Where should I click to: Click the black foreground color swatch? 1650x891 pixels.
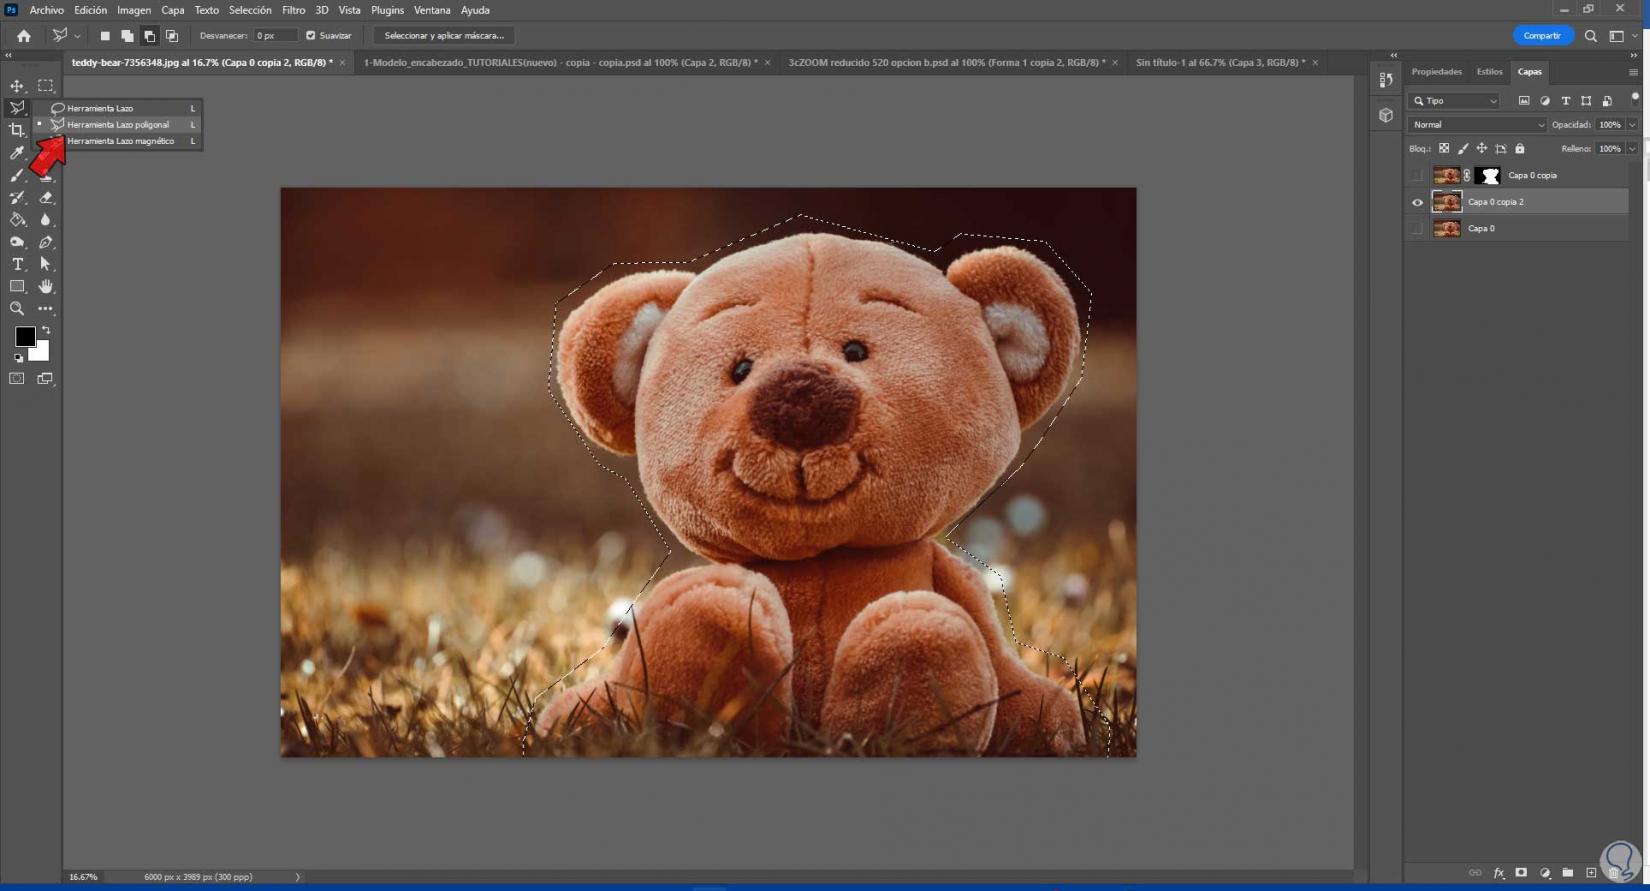tap(25, 337)
